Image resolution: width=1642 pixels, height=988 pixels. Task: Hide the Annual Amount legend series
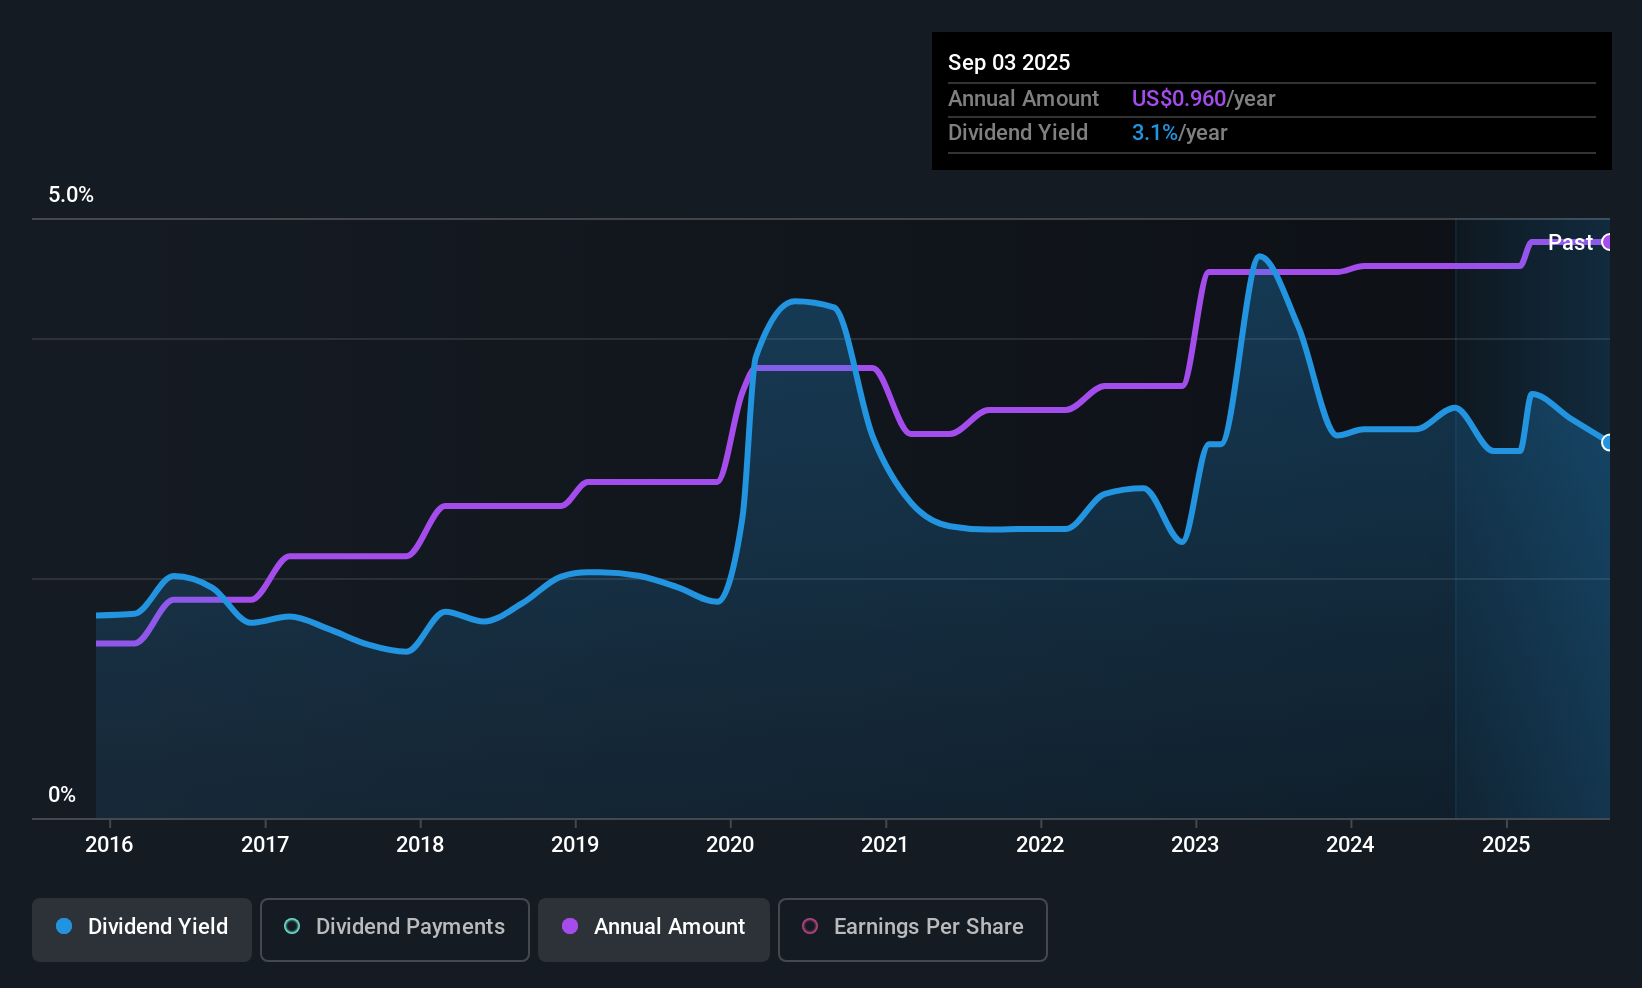point(654,927)
